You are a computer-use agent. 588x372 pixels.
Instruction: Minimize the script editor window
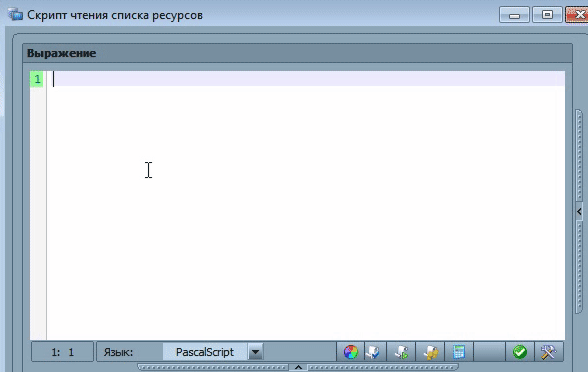tap(514, 15)
